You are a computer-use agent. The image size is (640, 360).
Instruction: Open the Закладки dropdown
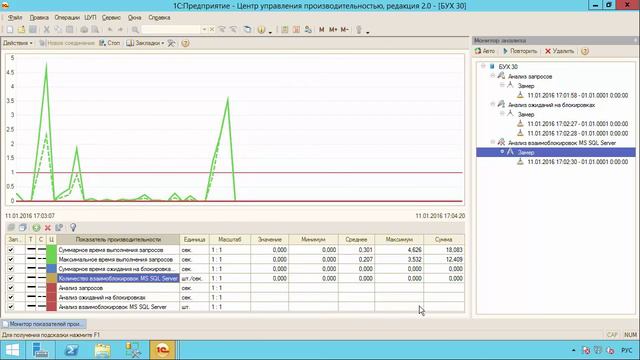pos(145,43)
